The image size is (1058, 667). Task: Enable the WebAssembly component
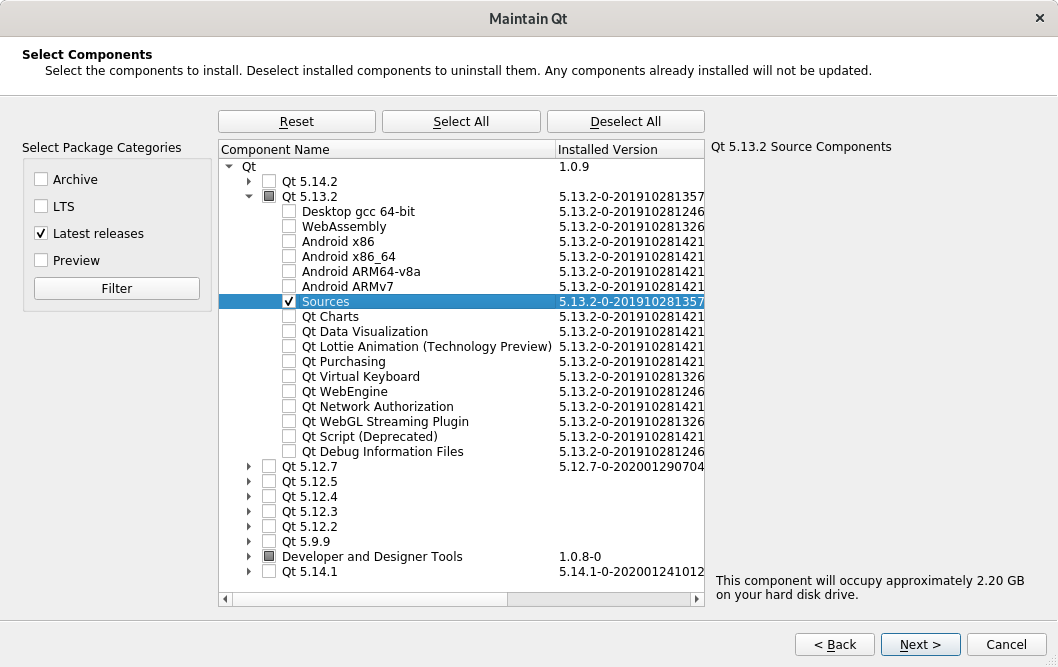(x=289, y=227)
